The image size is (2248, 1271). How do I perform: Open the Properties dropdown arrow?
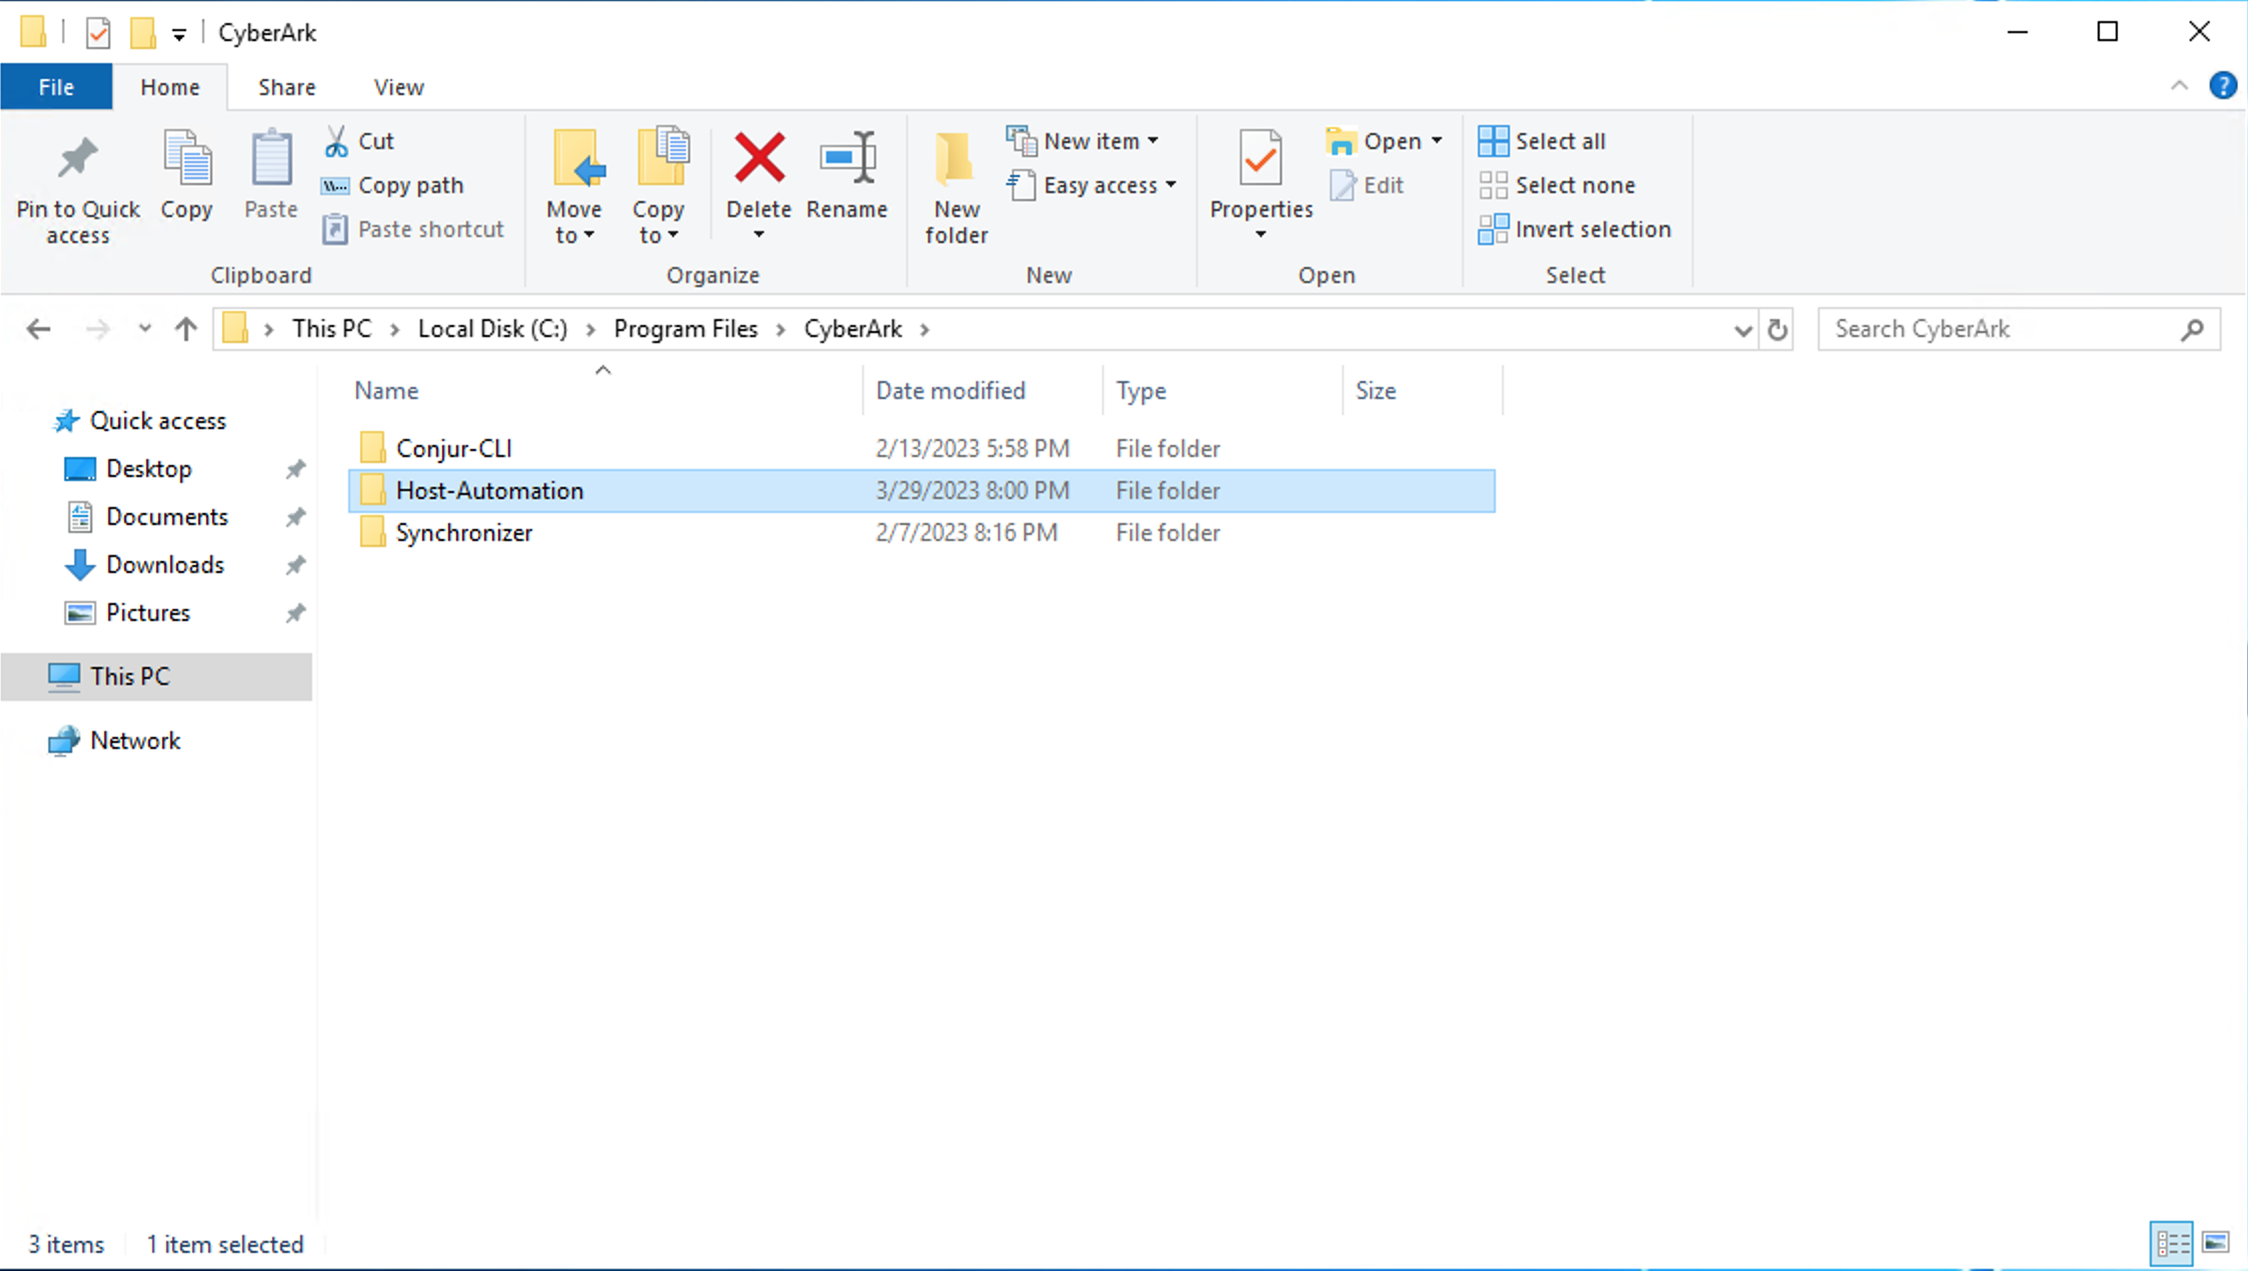pyautogui.click(x=1261, y=235)
